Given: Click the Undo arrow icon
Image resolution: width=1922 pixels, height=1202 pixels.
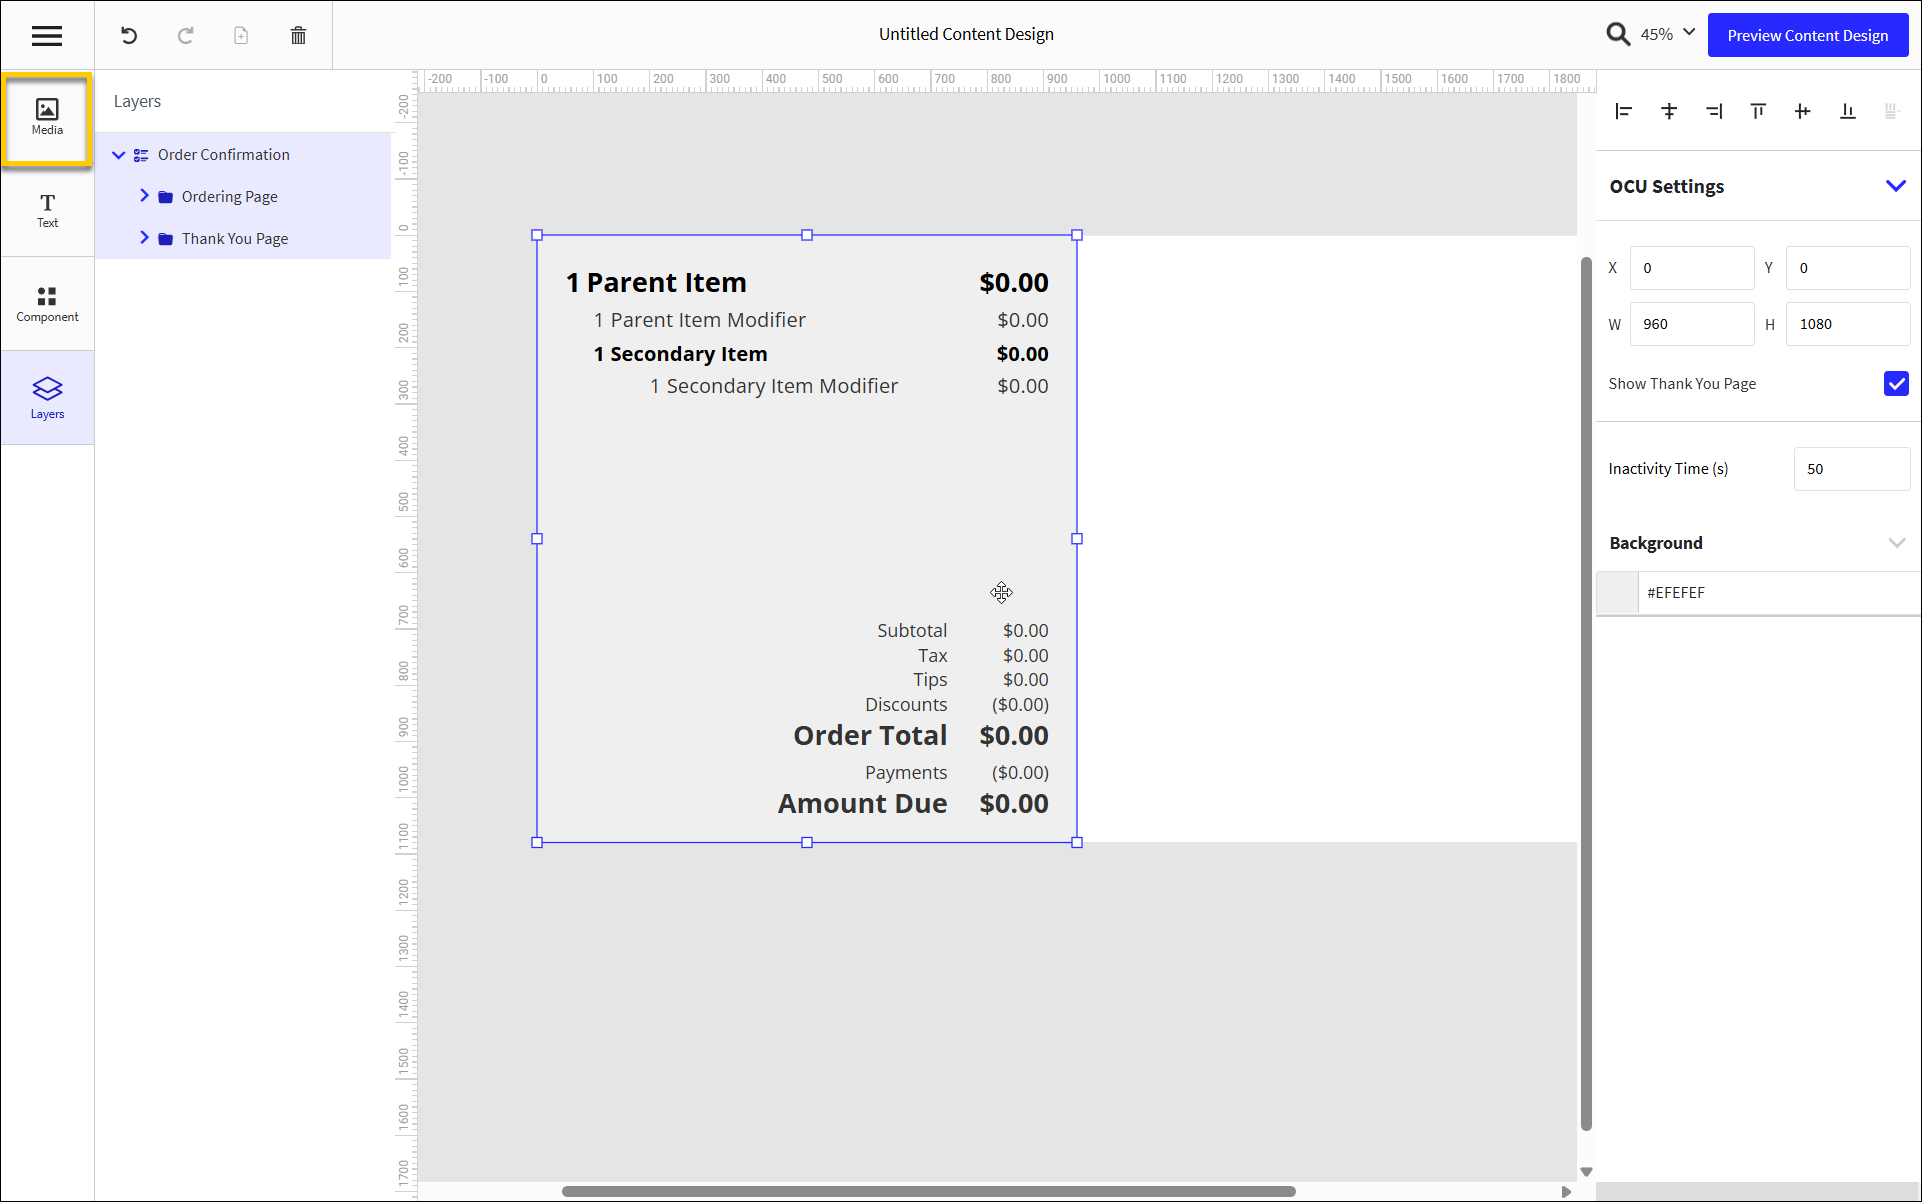Looking at the screenshot, I should [x=129, y=36].
